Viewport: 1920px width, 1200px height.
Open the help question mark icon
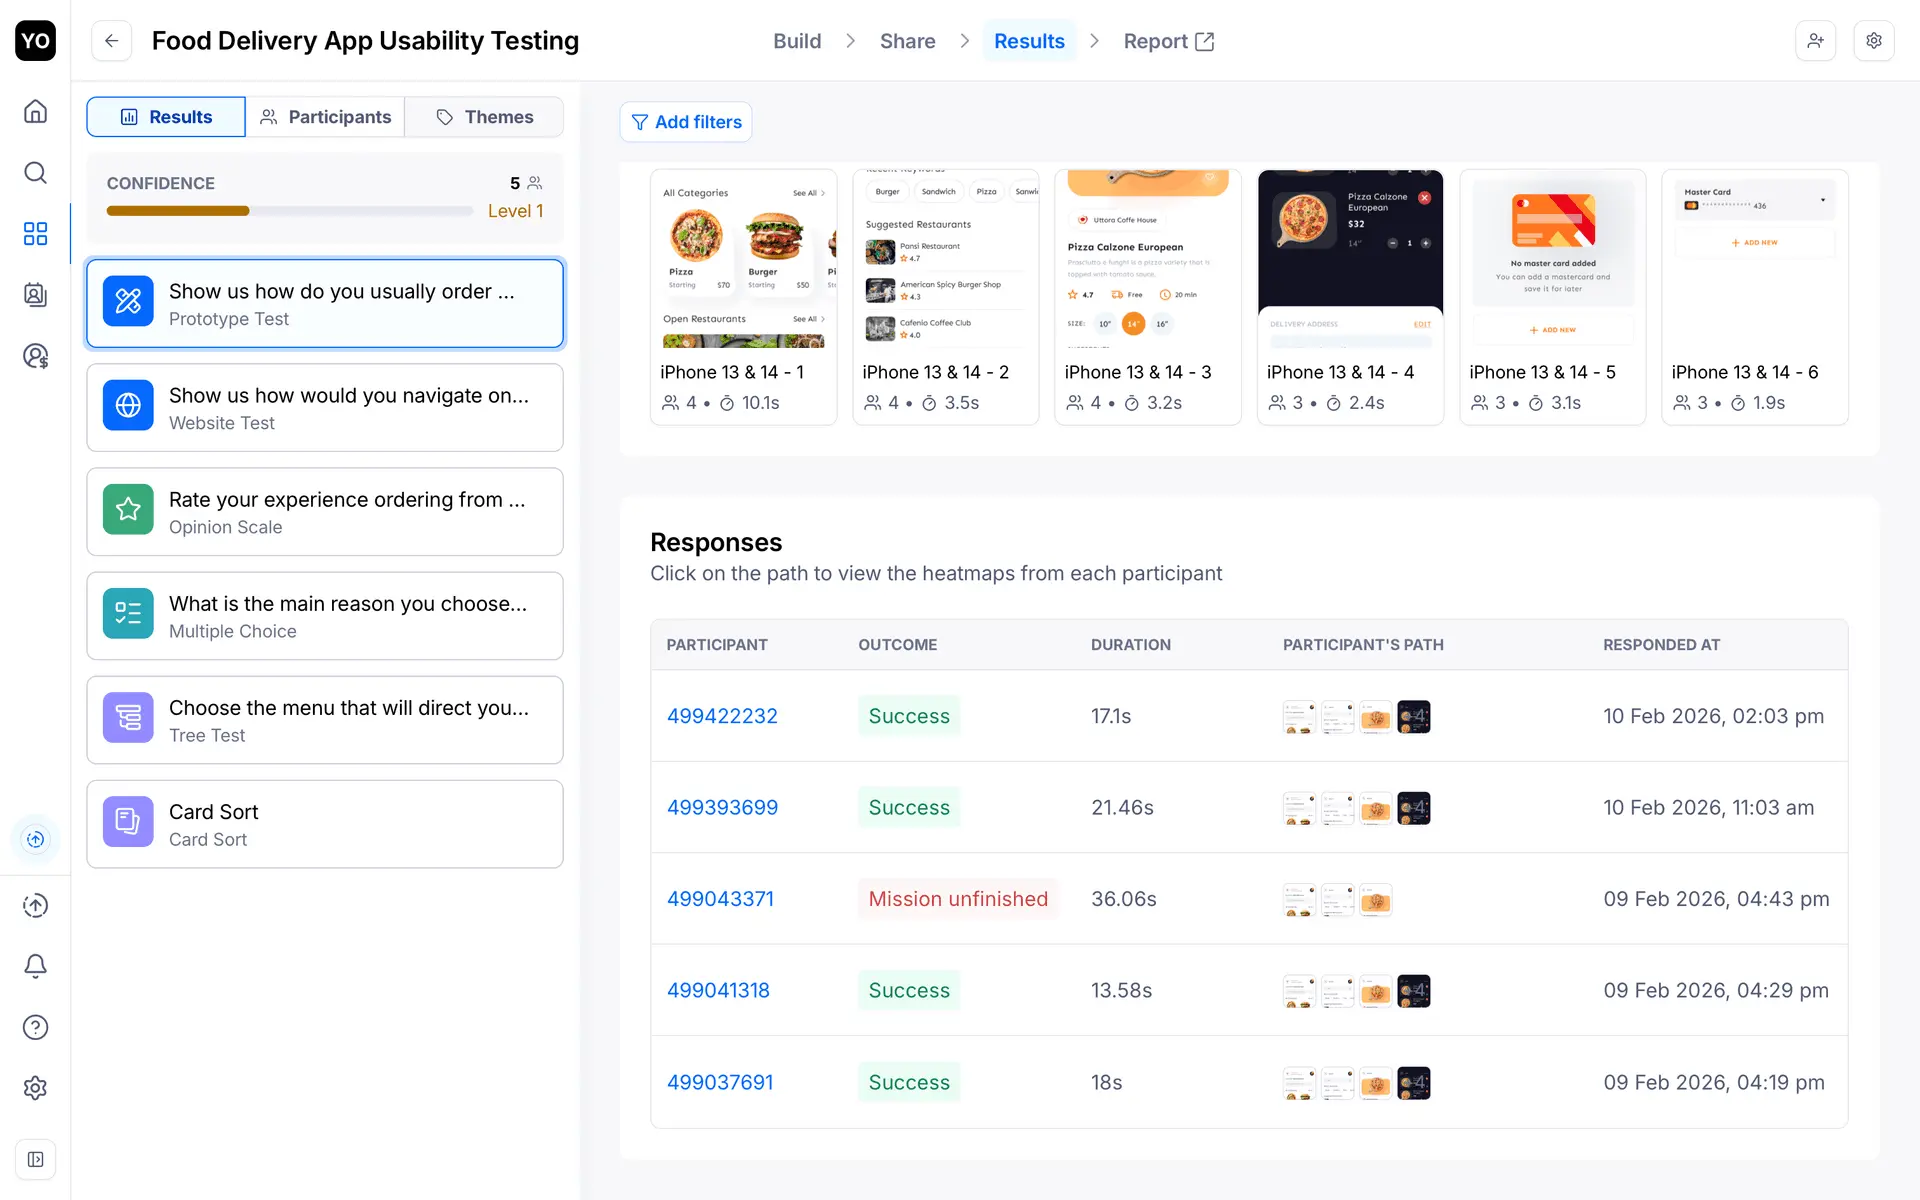pyautogui.click(x=35, y=1027)
